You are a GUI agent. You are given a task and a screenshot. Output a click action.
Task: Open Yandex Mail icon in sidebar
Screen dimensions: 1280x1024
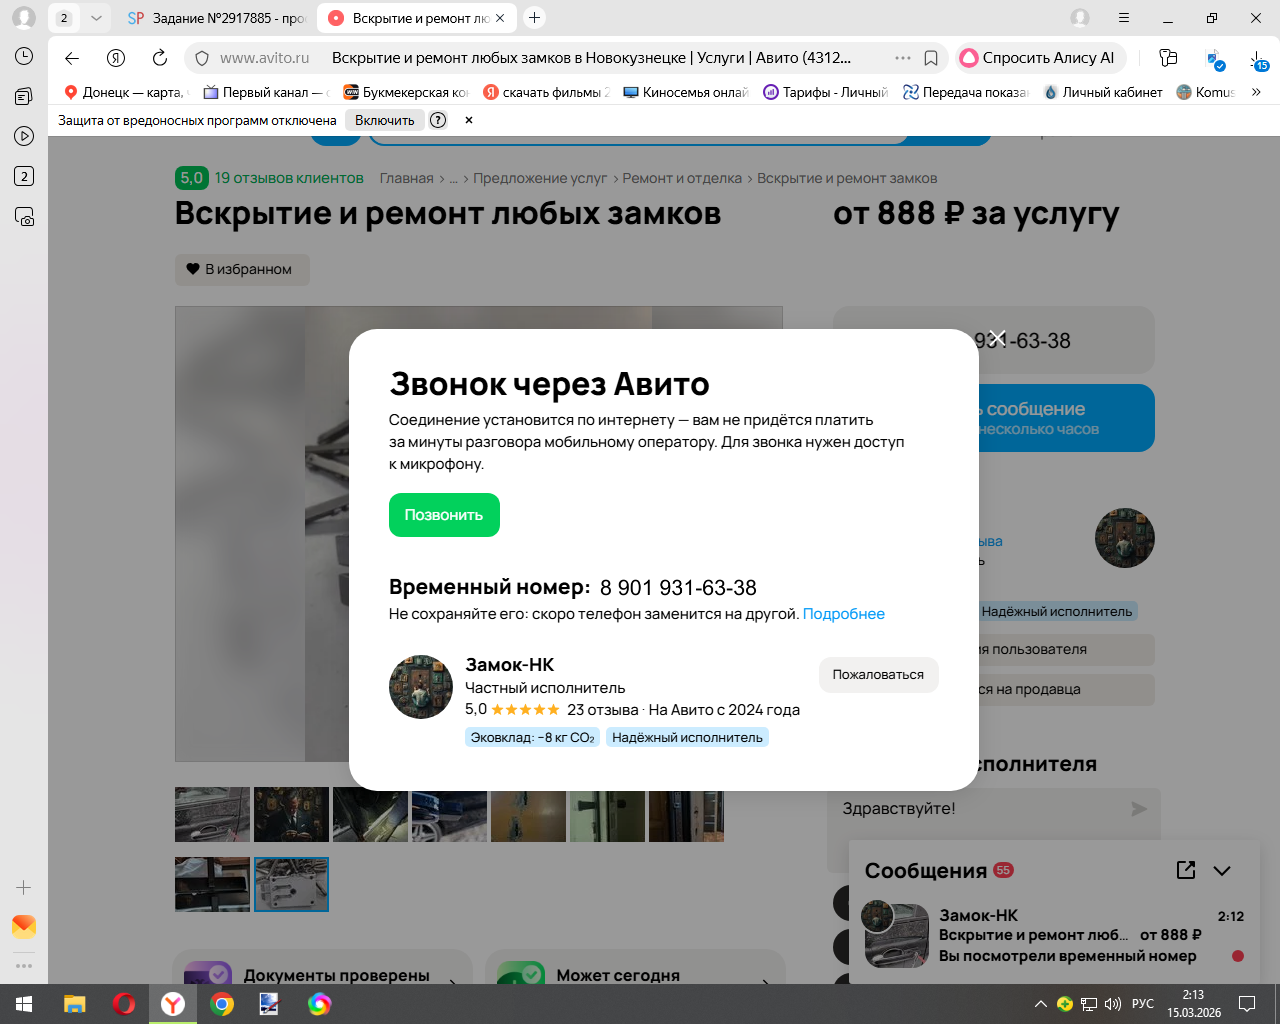(24, 927)
